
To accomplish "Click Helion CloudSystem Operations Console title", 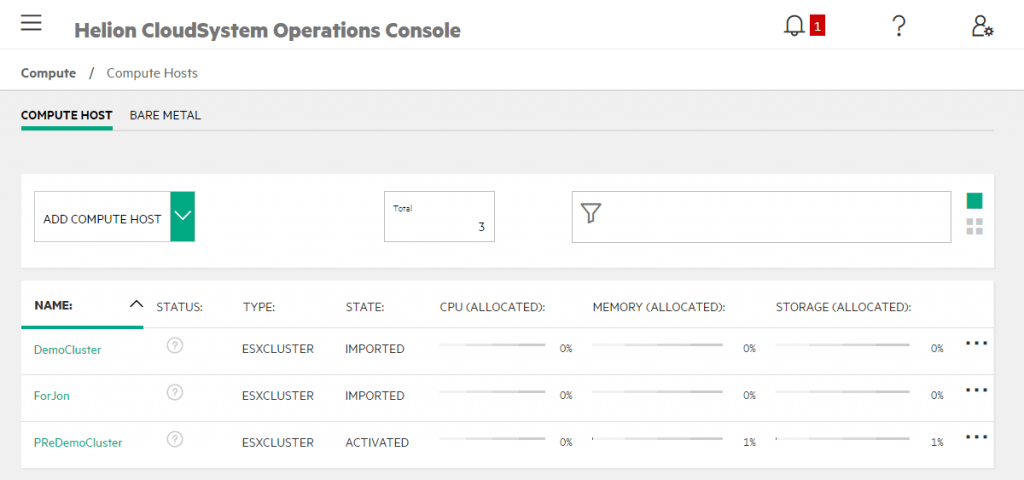I will pyautogui.click(x=268, y=30).
